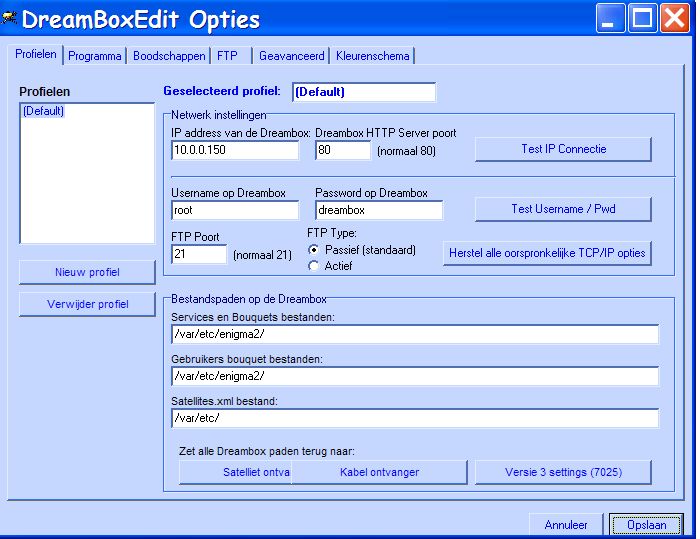Image resolution: width=700 pixels, height=539 pixels.
Task: Click the FTP Poort field
Action: point(199,254)
